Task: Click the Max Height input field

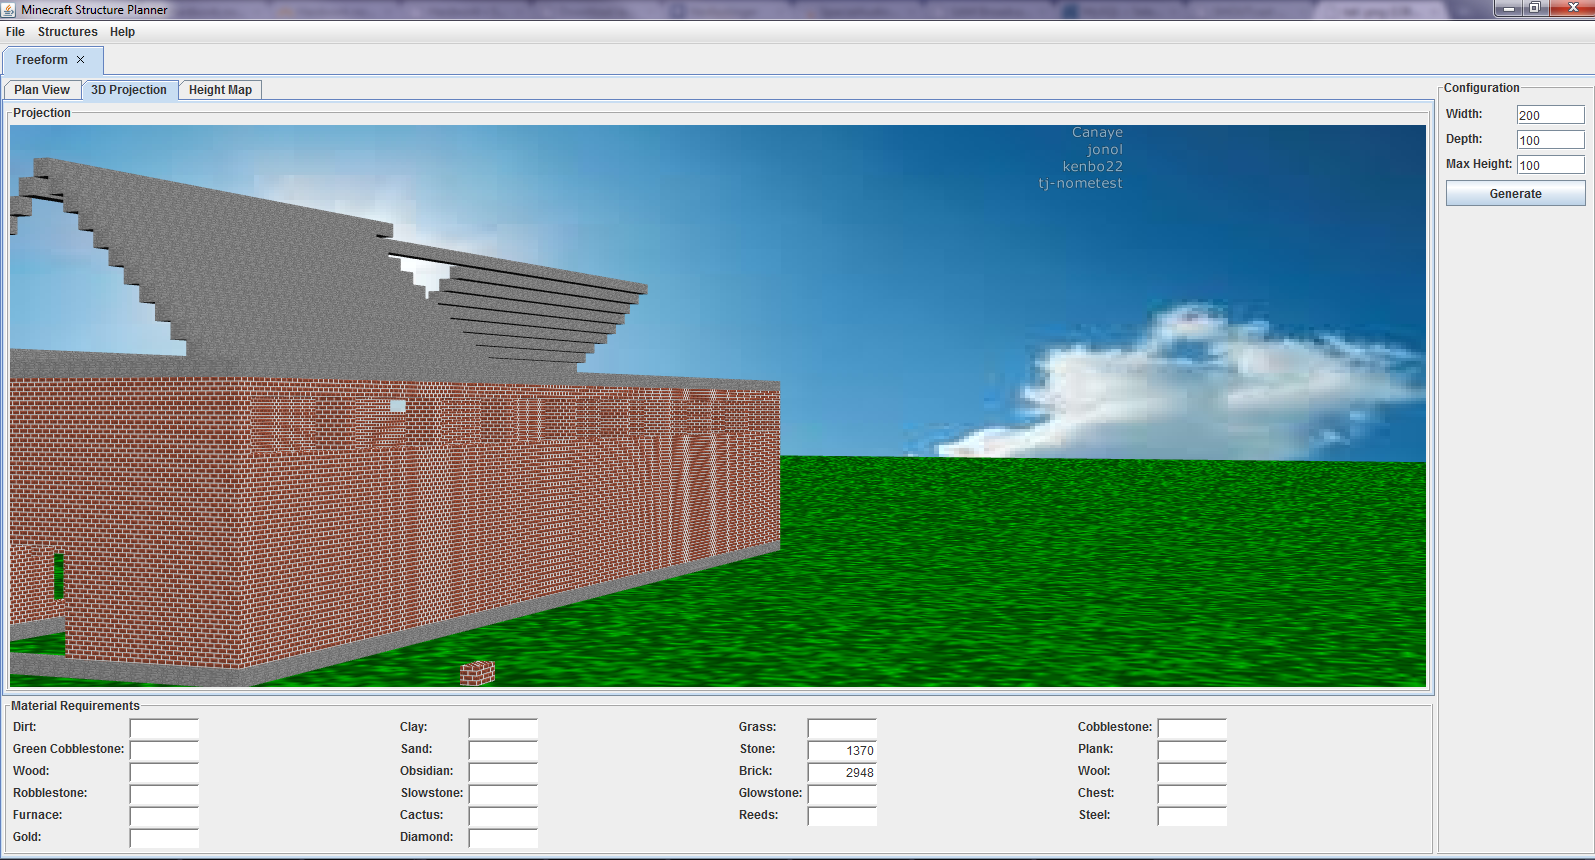Action: (x=1550, y=165)
